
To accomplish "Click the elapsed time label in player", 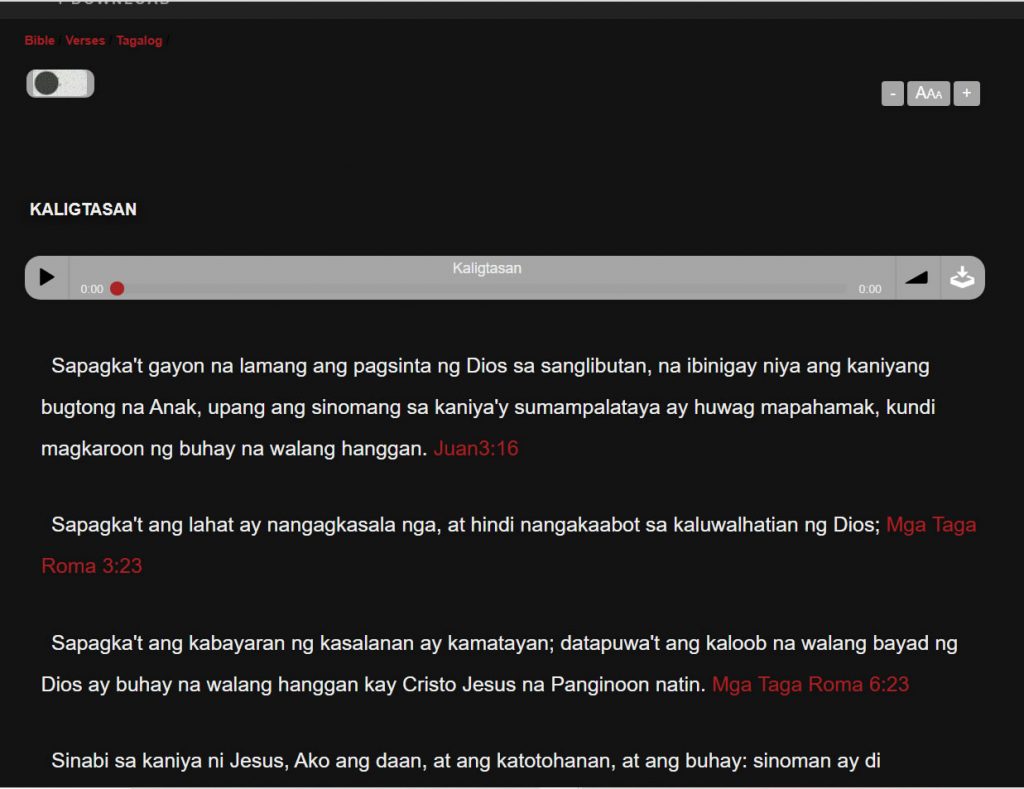I will pos(92,290).
